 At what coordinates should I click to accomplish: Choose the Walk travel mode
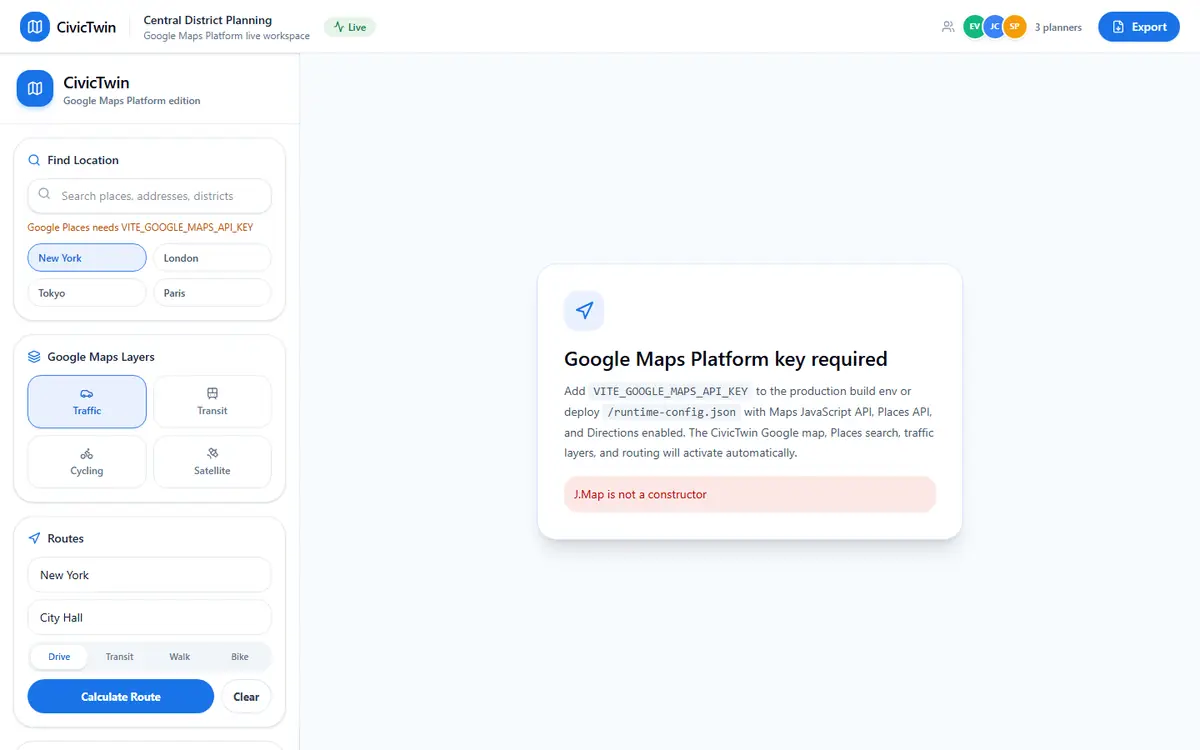[180, 657]
